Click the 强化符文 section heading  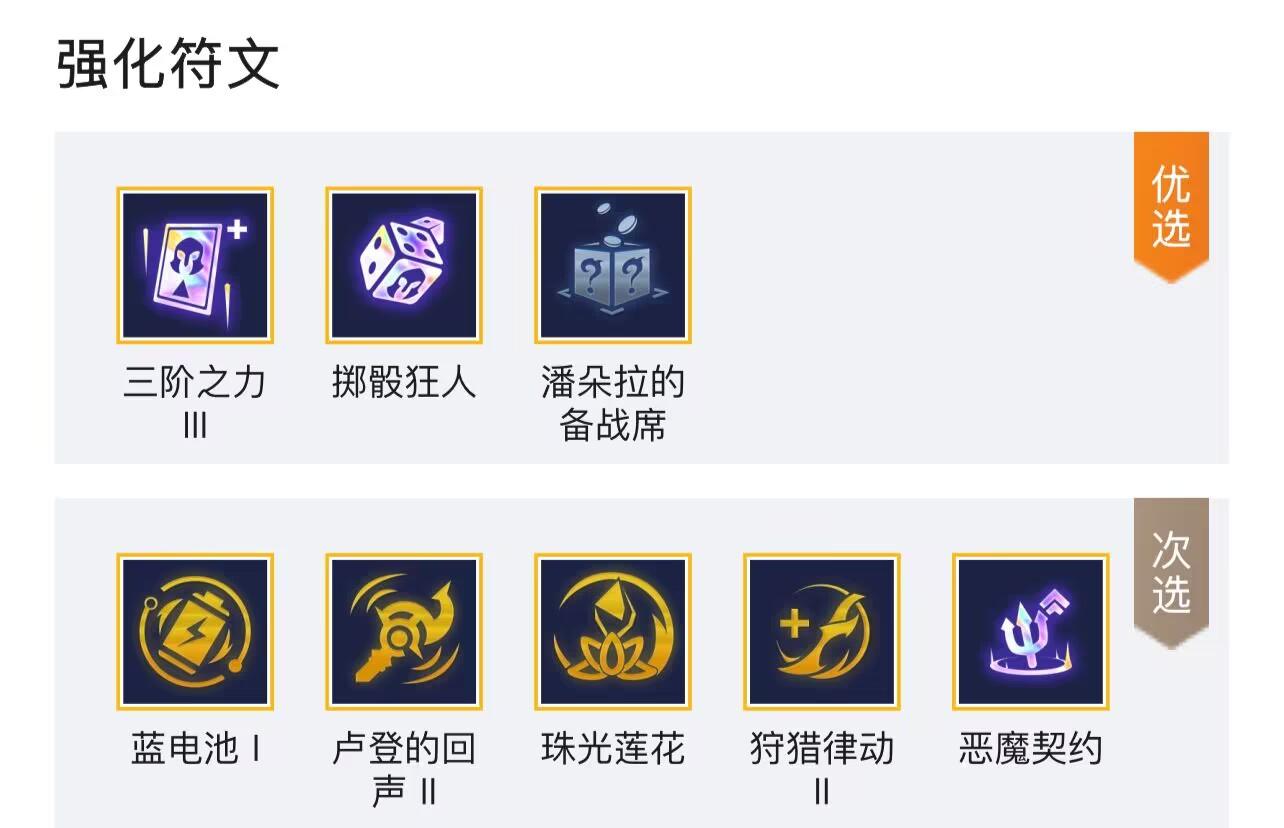[x=168, y=65]
